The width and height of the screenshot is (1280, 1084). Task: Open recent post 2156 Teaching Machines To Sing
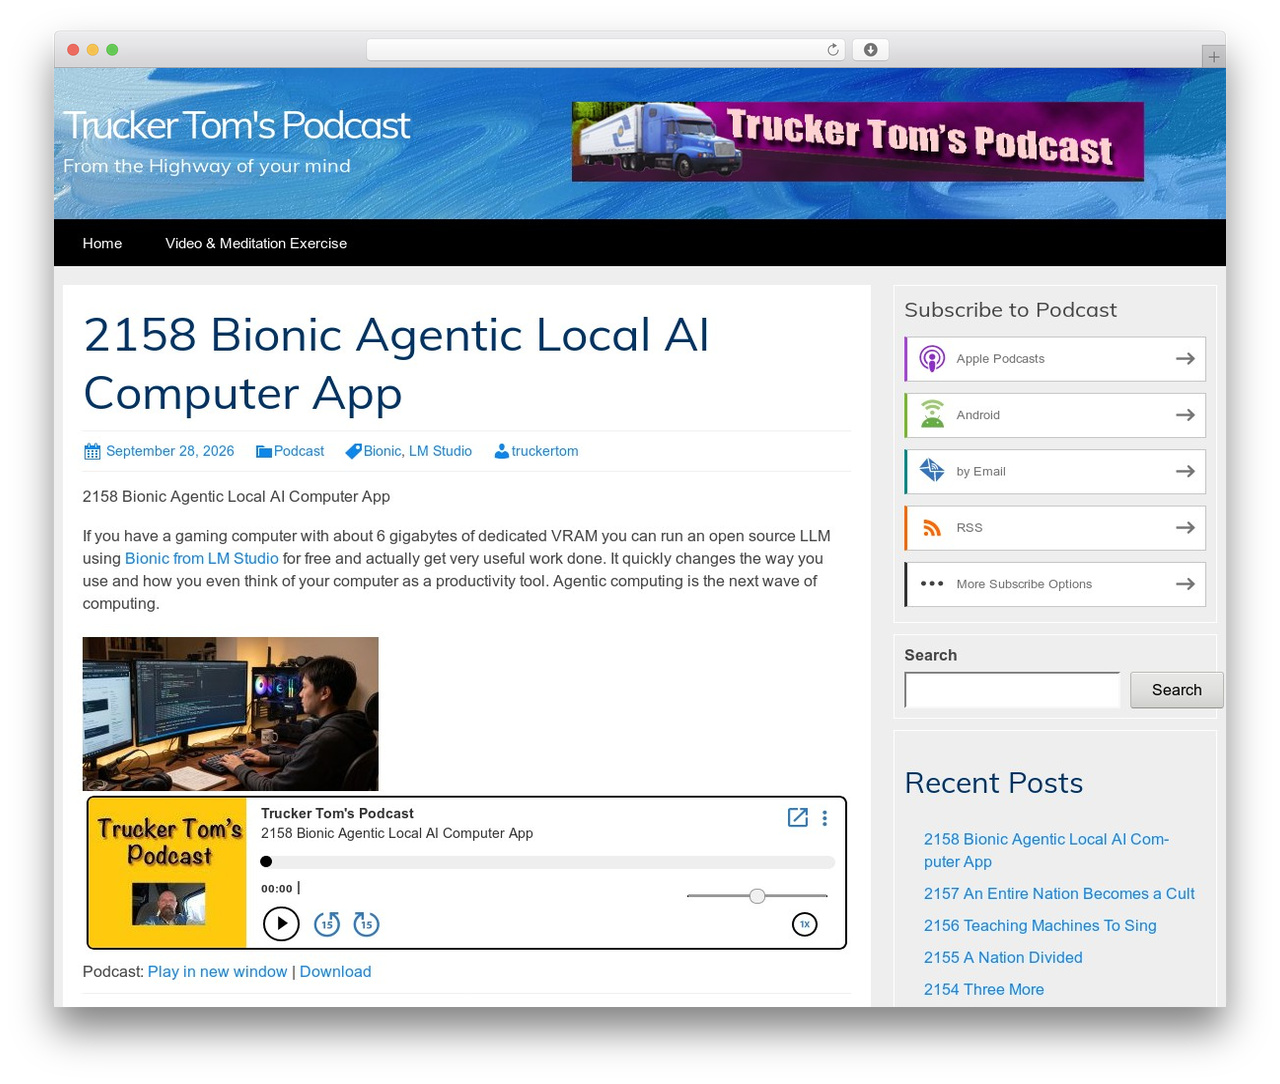[1040, 926]
